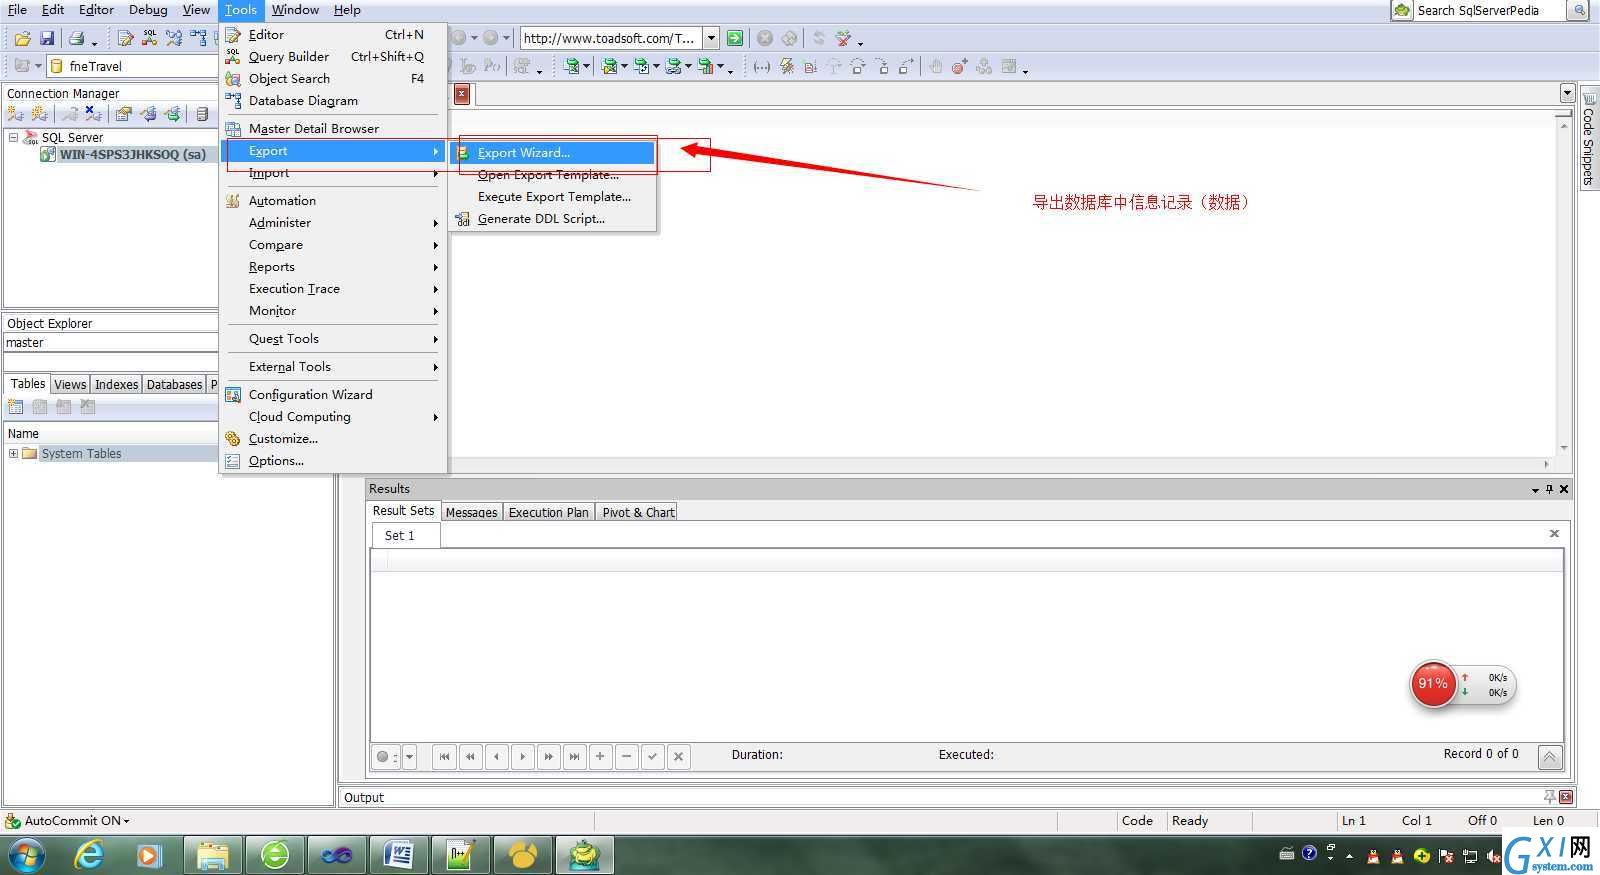The height and width of the screenshot is (875, 1600).
Task: Click the grey stop navigation icon
Action: pos(765,38)
